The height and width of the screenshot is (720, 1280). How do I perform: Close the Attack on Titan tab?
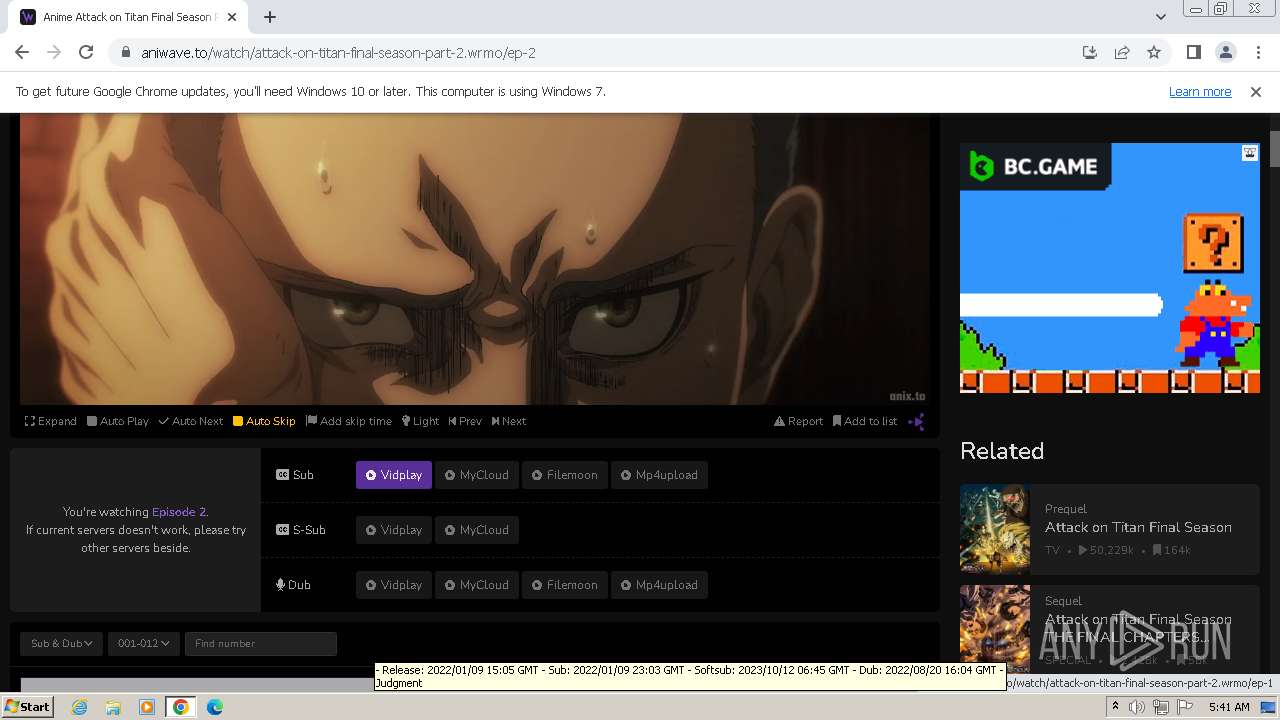(x=232, y=17)
